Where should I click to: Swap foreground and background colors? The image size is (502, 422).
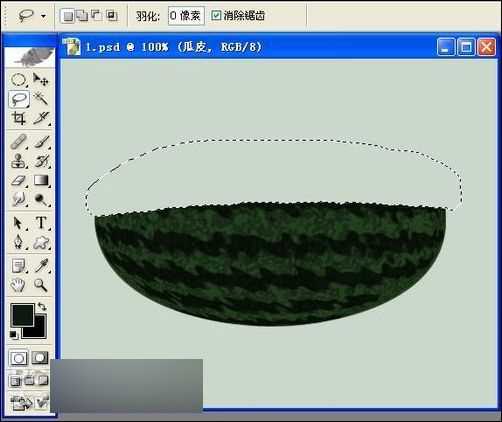pos(42,306)
